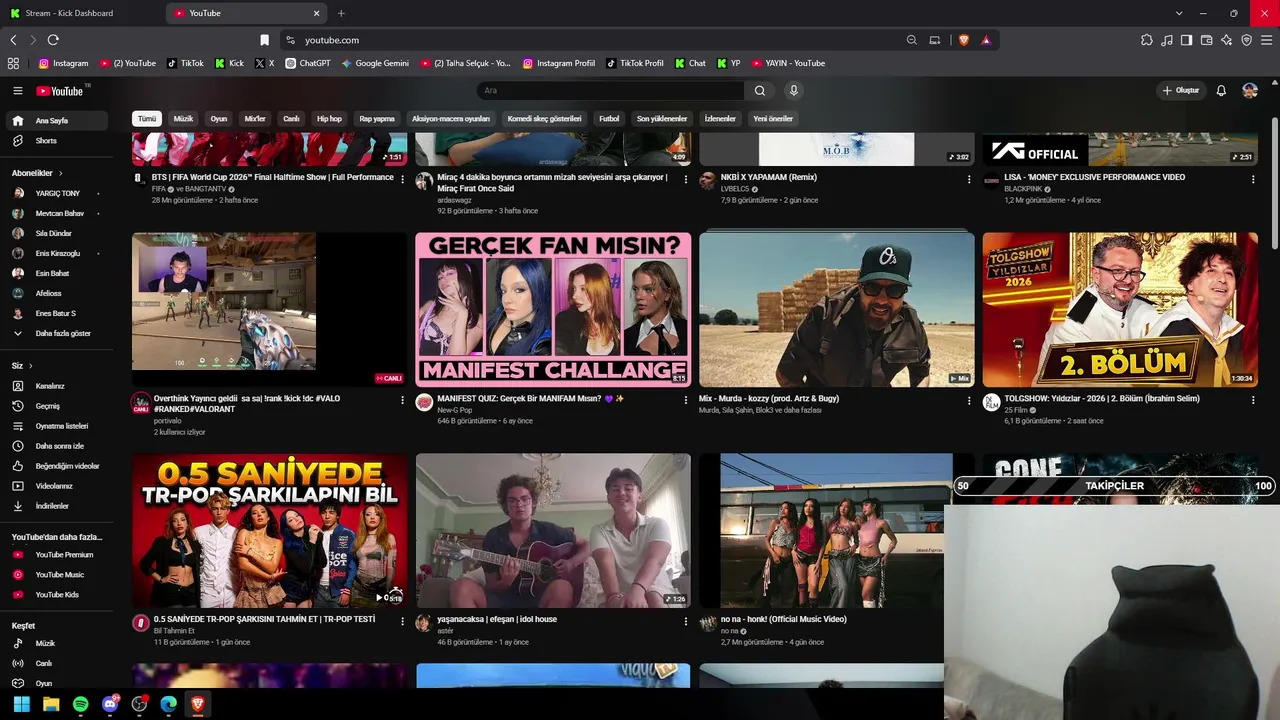Click the Oluştur create button
This screenshot has width=1280, height=720.
tap(1180, 91)
